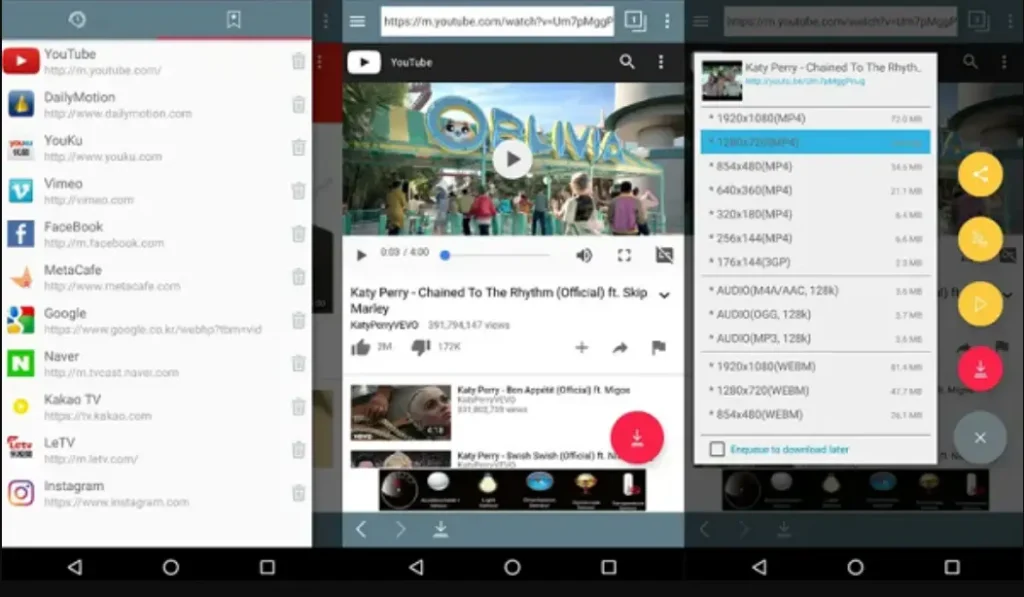Report the video with flag icon
The width and height of the screenshot is (1024, 597).
pyautogui.click(x=658, y=347)
